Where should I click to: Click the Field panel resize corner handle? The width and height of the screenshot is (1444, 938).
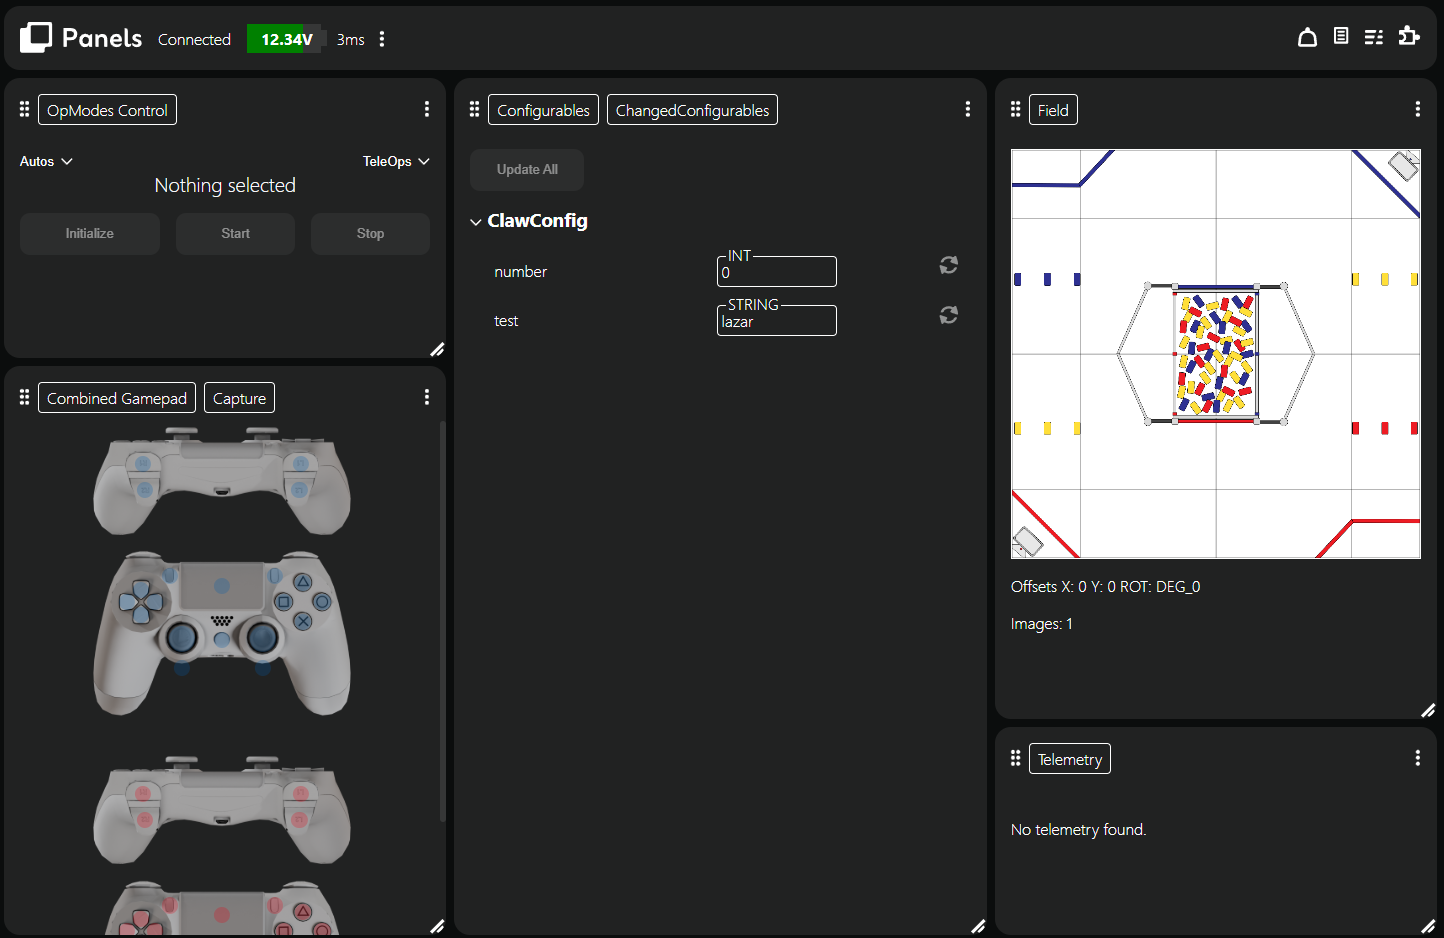[1428, 710]
